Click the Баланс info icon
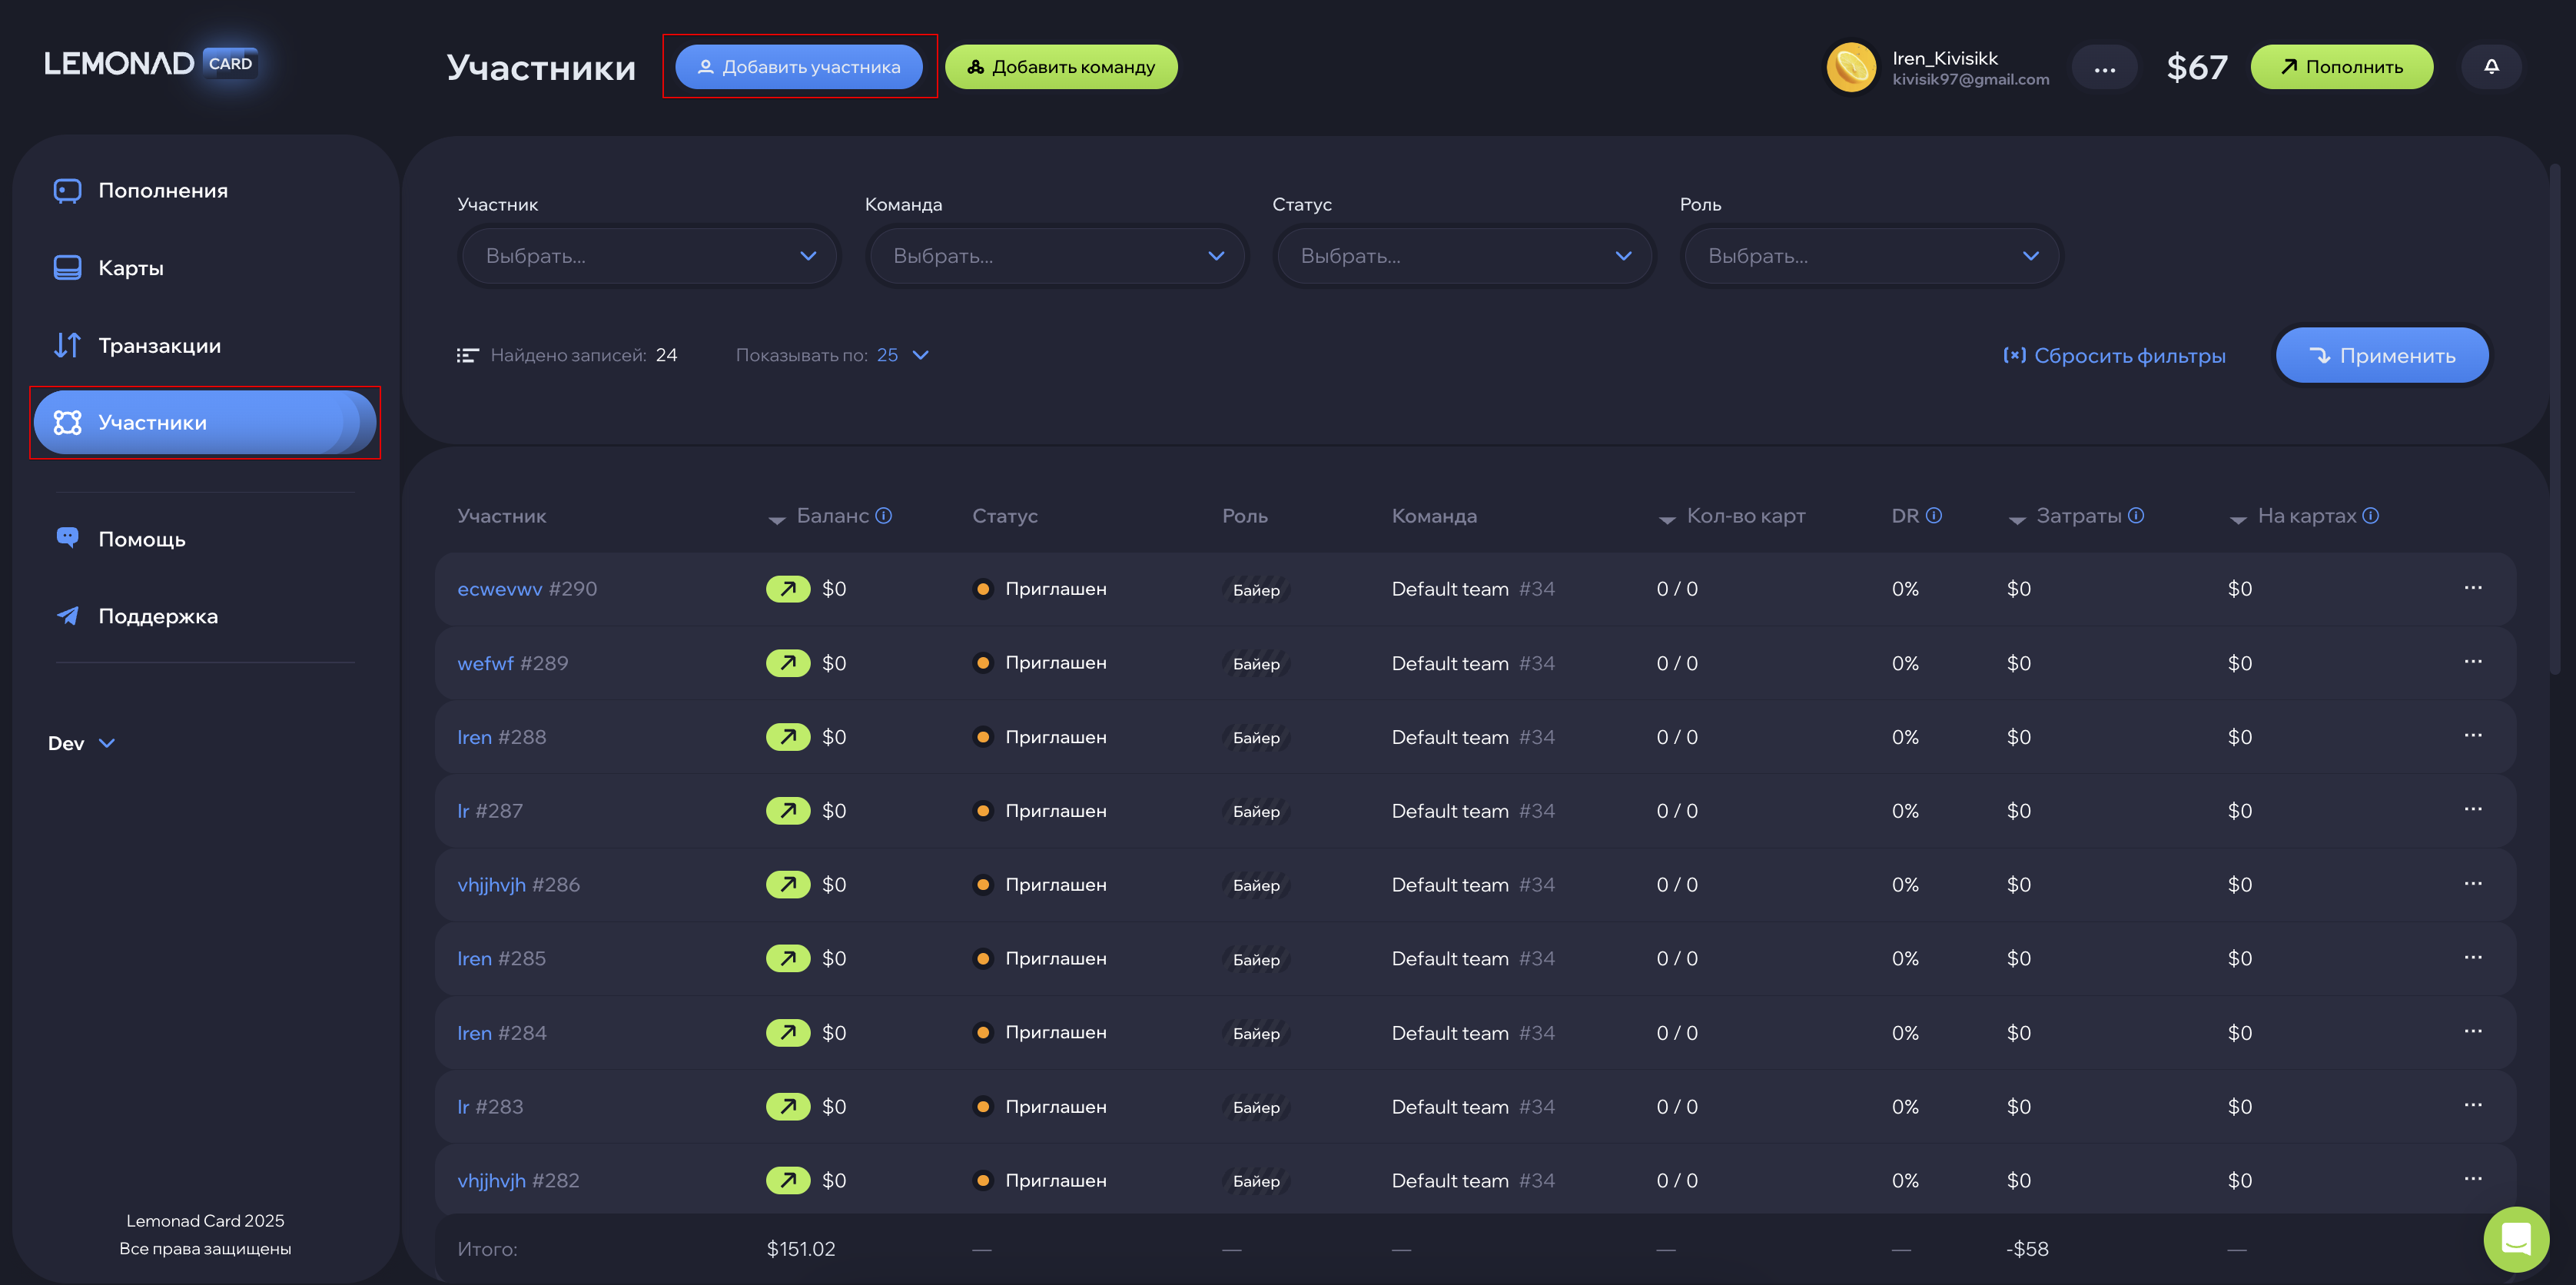This screenshot has height=1285, width=2576. pyautogui.click(x=884, y=516)
